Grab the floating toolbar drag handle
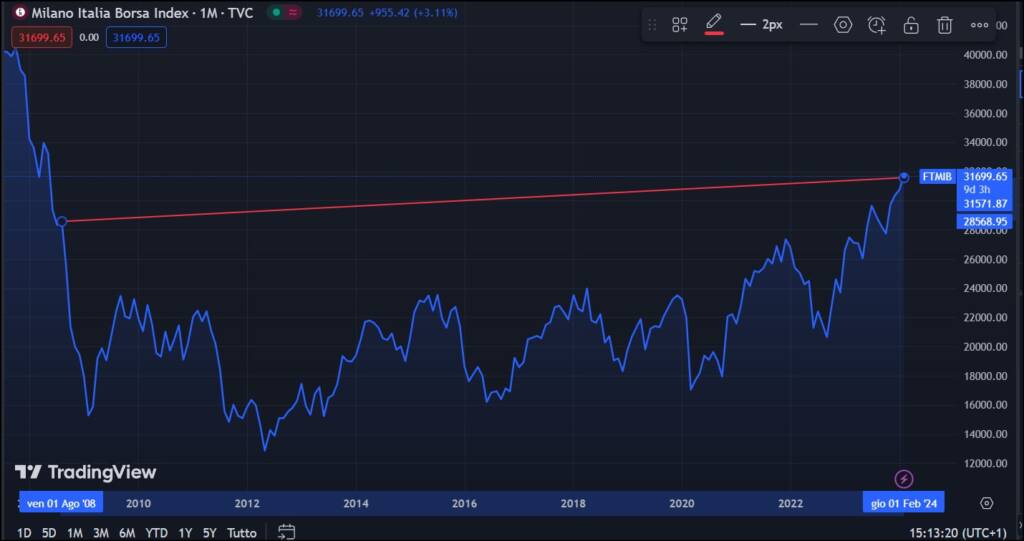 tap(652, 25)
